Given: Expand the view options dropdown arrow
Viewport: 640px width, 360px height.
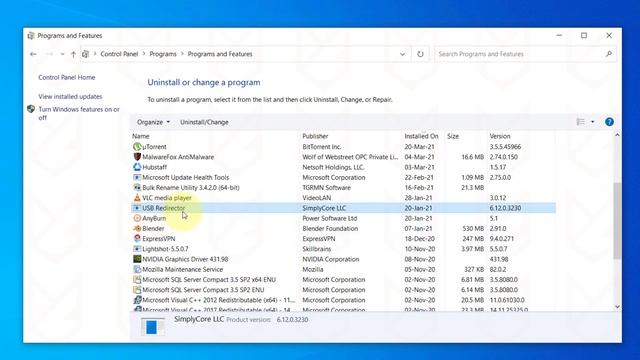Looking at the screenshot, I should click(593, 122).
